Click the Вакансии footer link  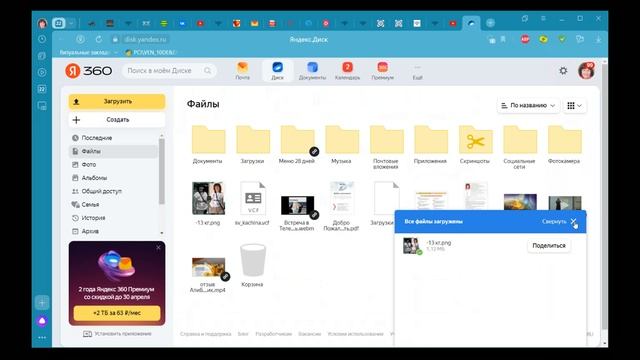point(309,334)
